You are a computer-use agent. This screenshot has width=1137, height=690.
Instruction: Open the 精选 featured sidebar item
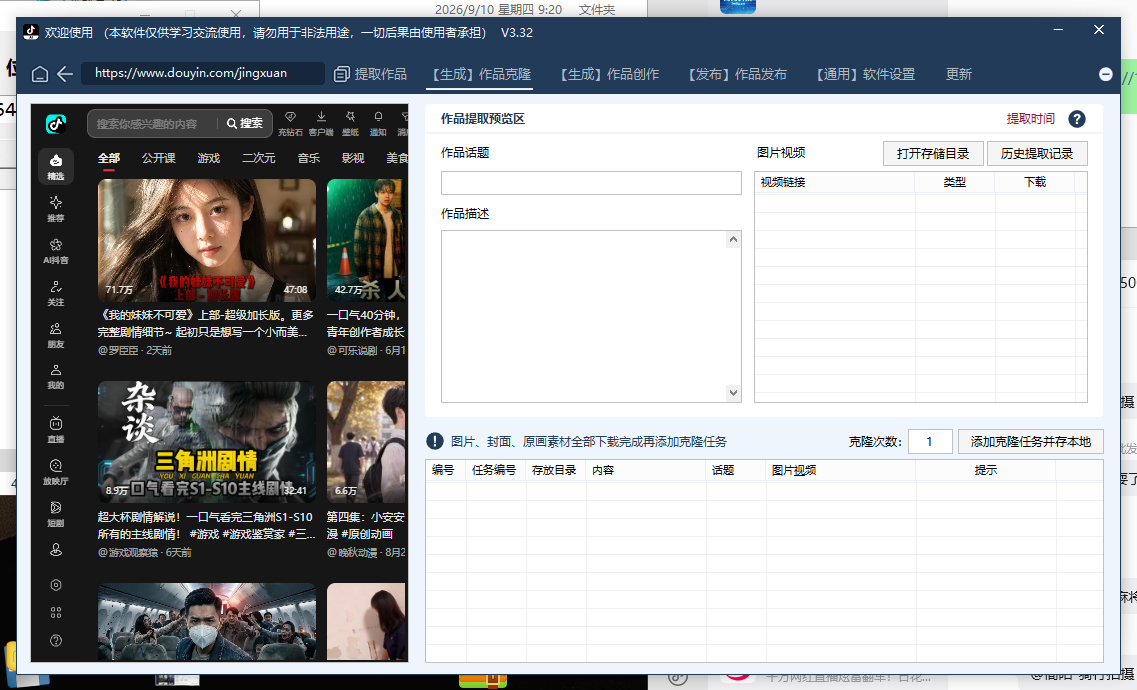pyautogui.click(x=56, y=167)
